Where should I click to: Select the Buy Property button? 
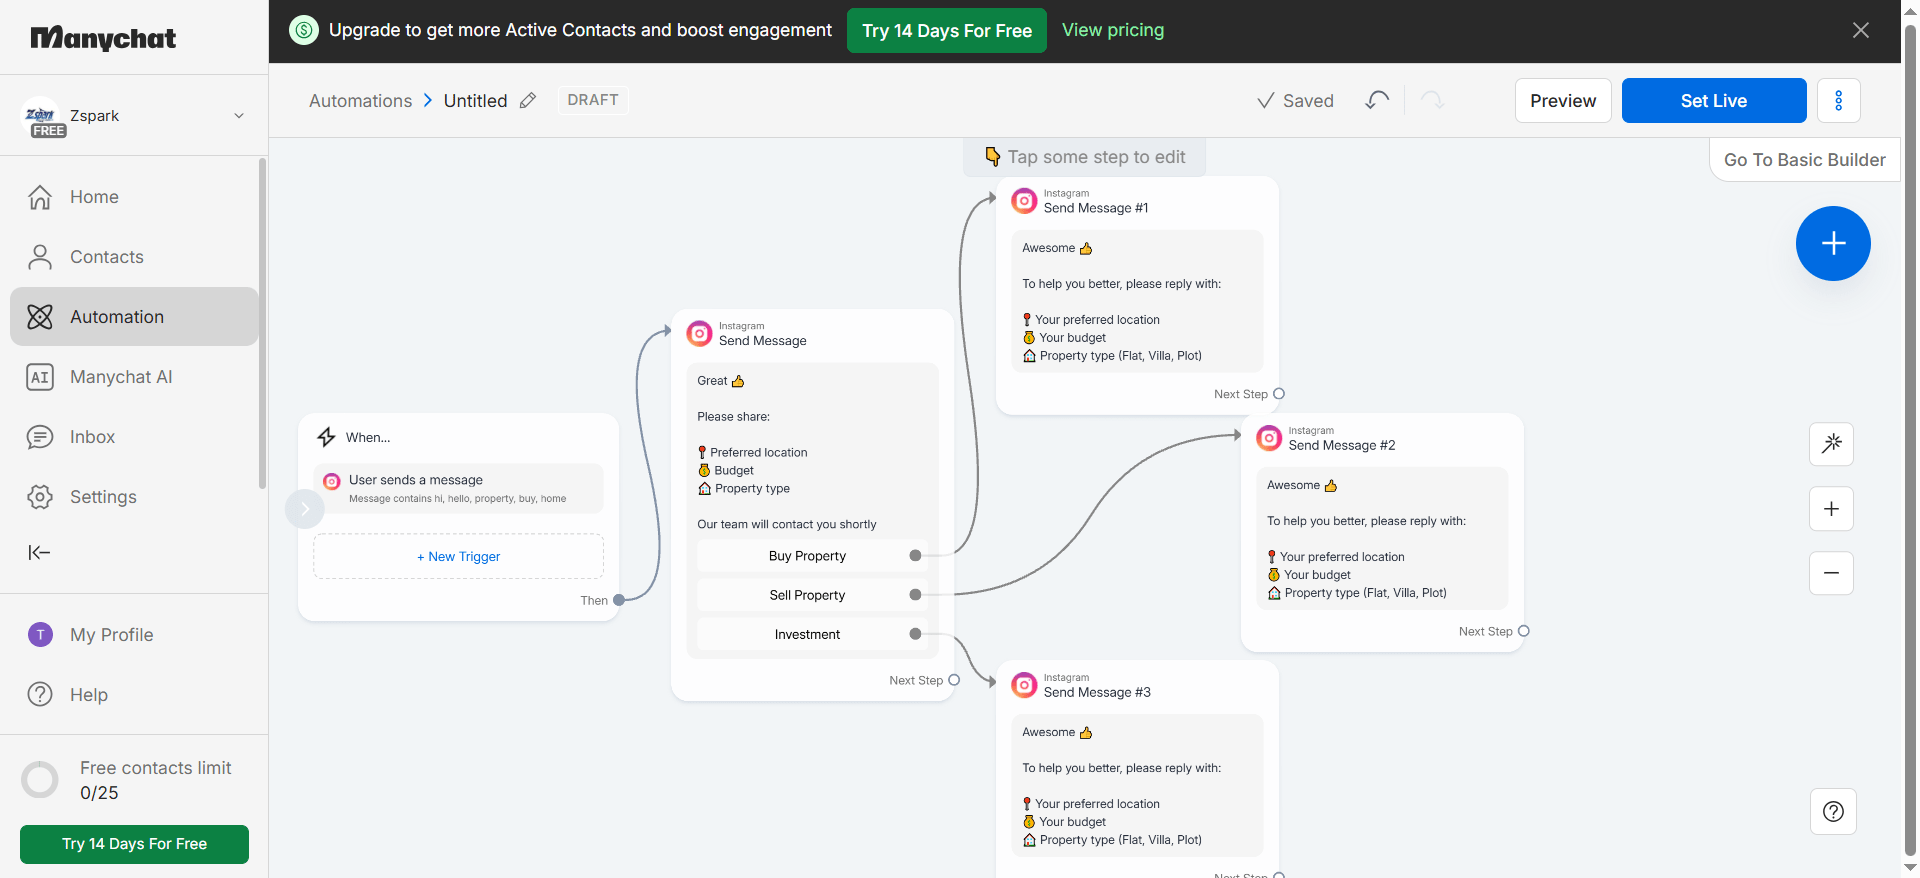(x=807, y=556)
